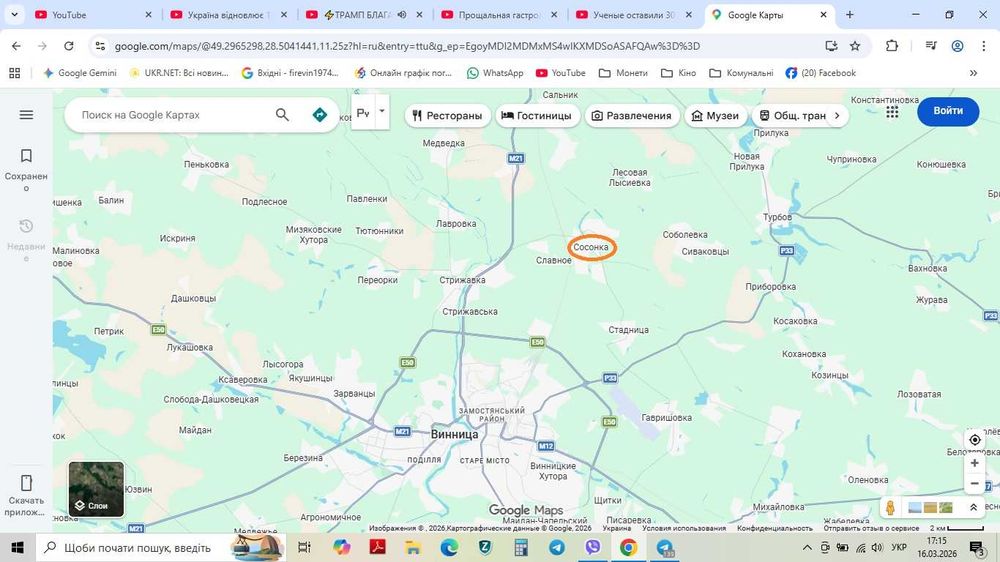The height and width of the screenshot is (562, 1000).
Task: Open the Facebook bookmark
Action: pos(820,73)
